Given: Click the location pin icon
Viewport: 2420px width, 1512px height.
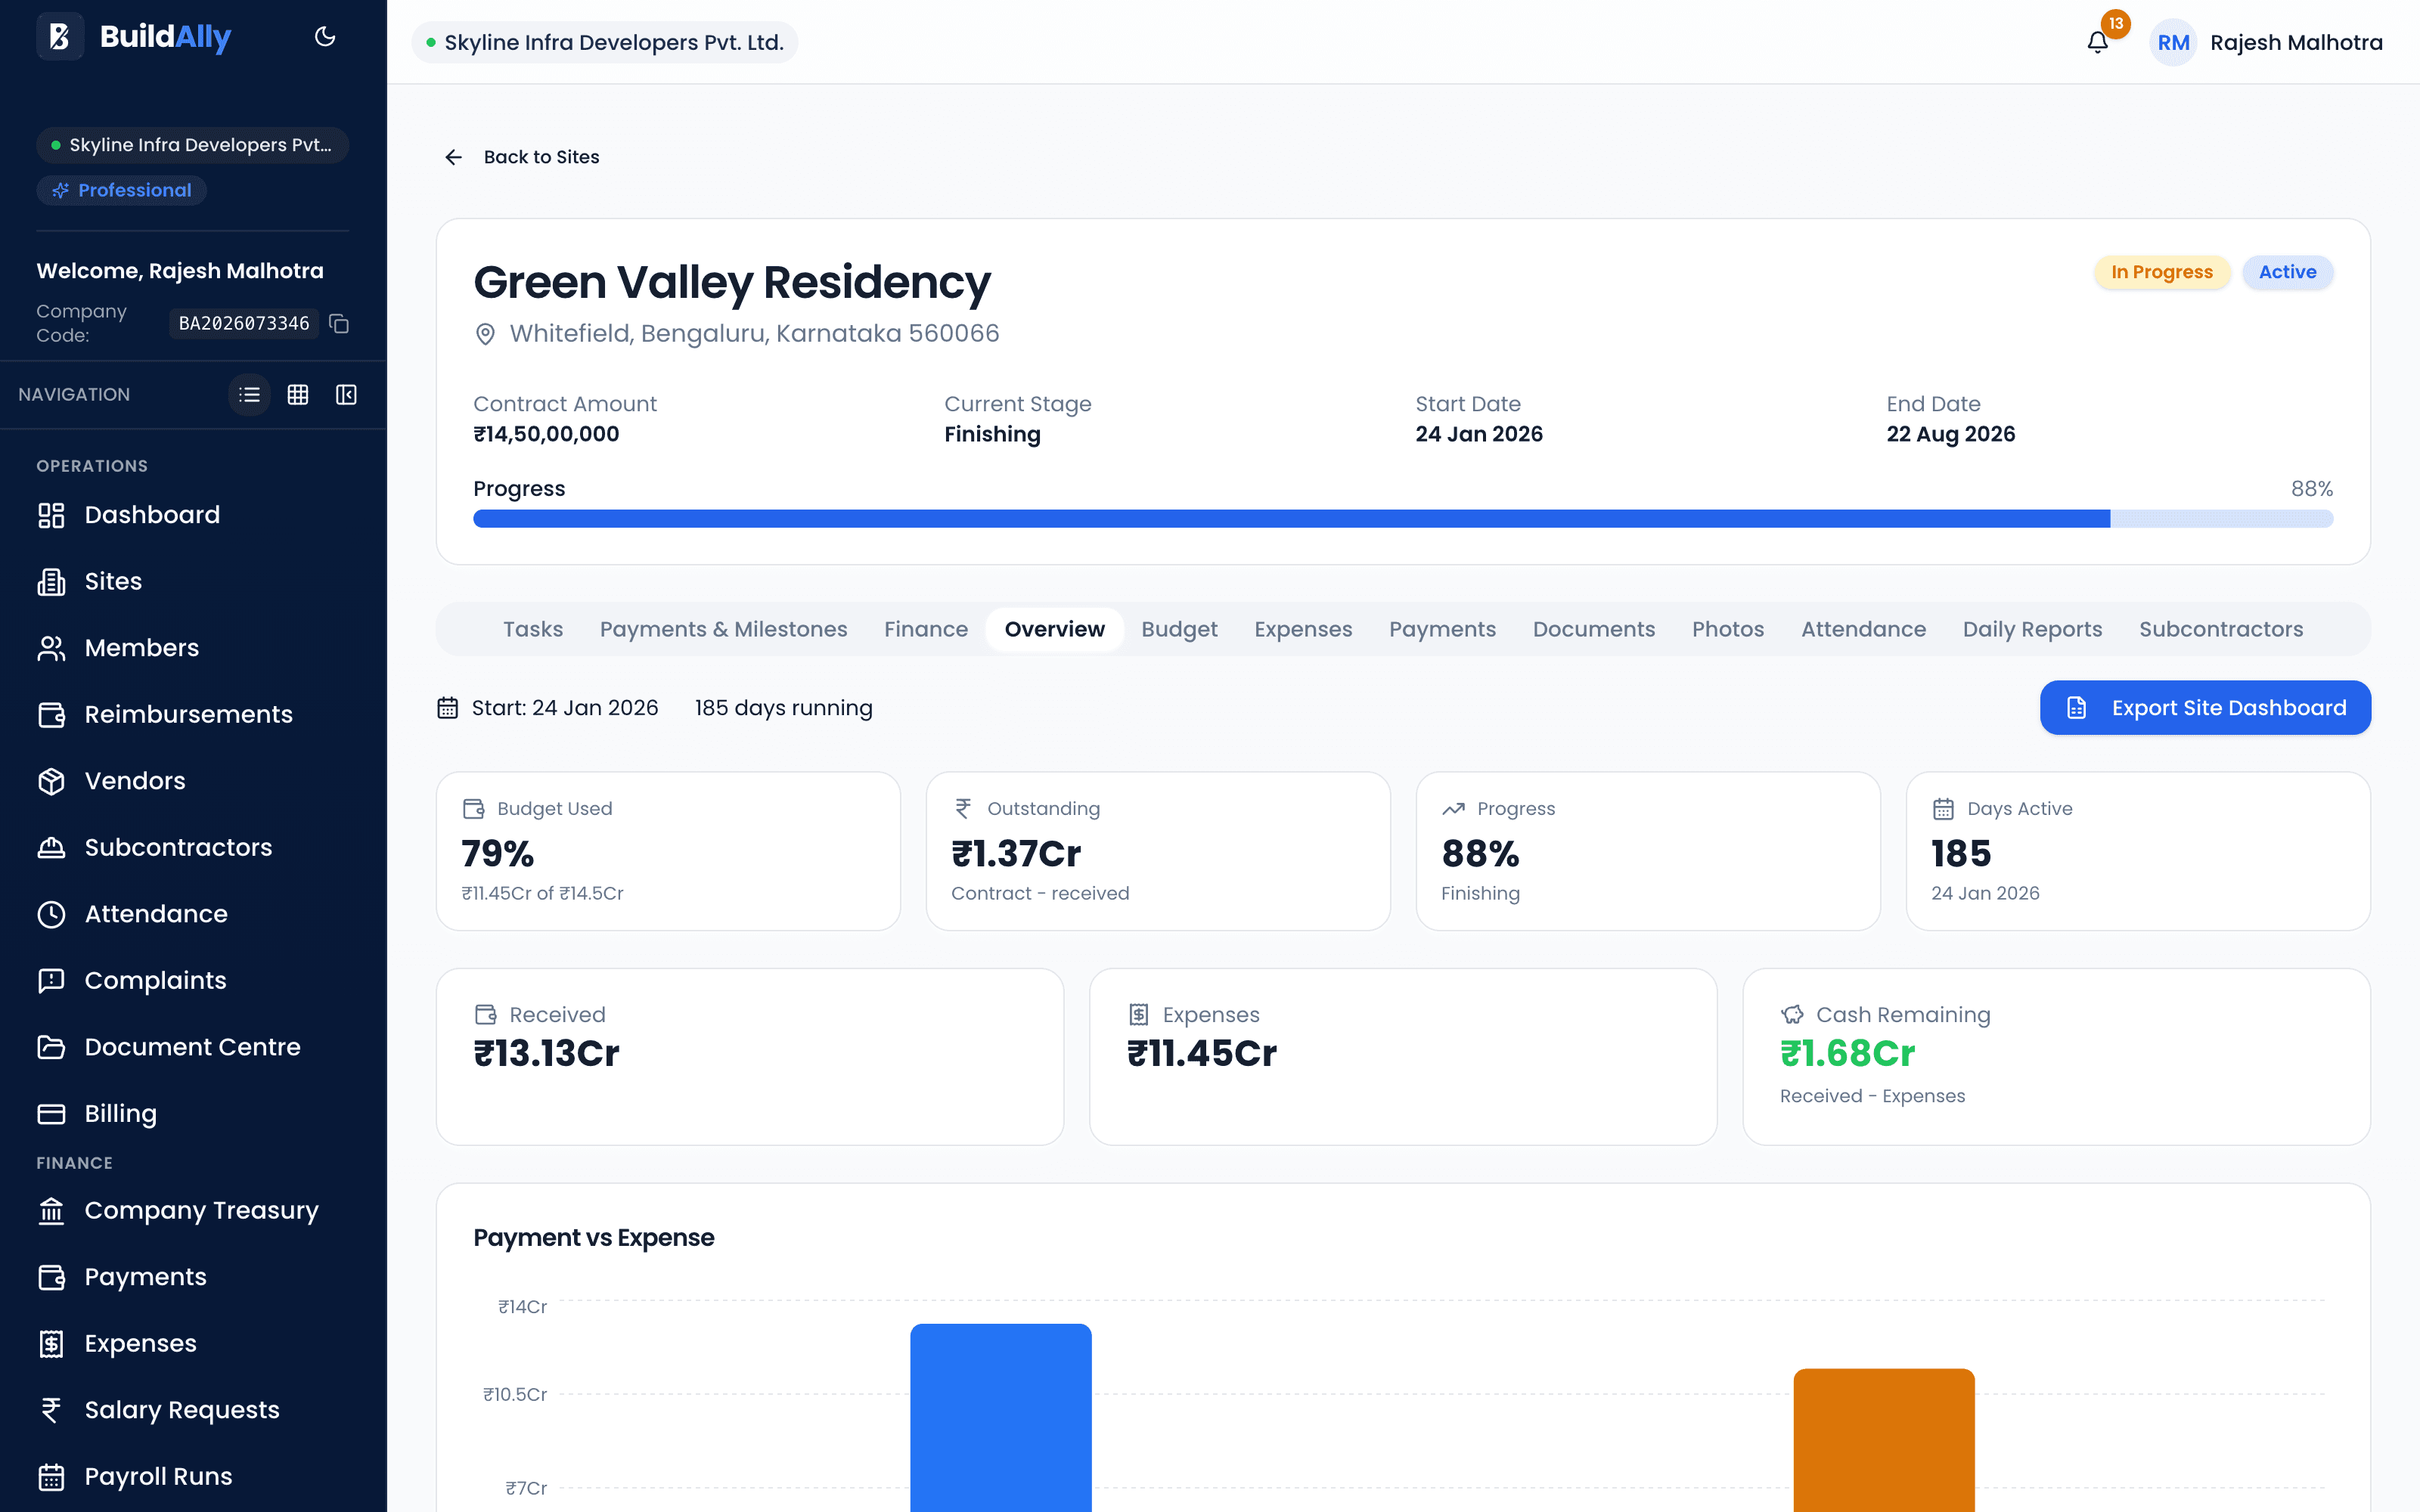Looking at the screenshot, I should click(485, 334).
